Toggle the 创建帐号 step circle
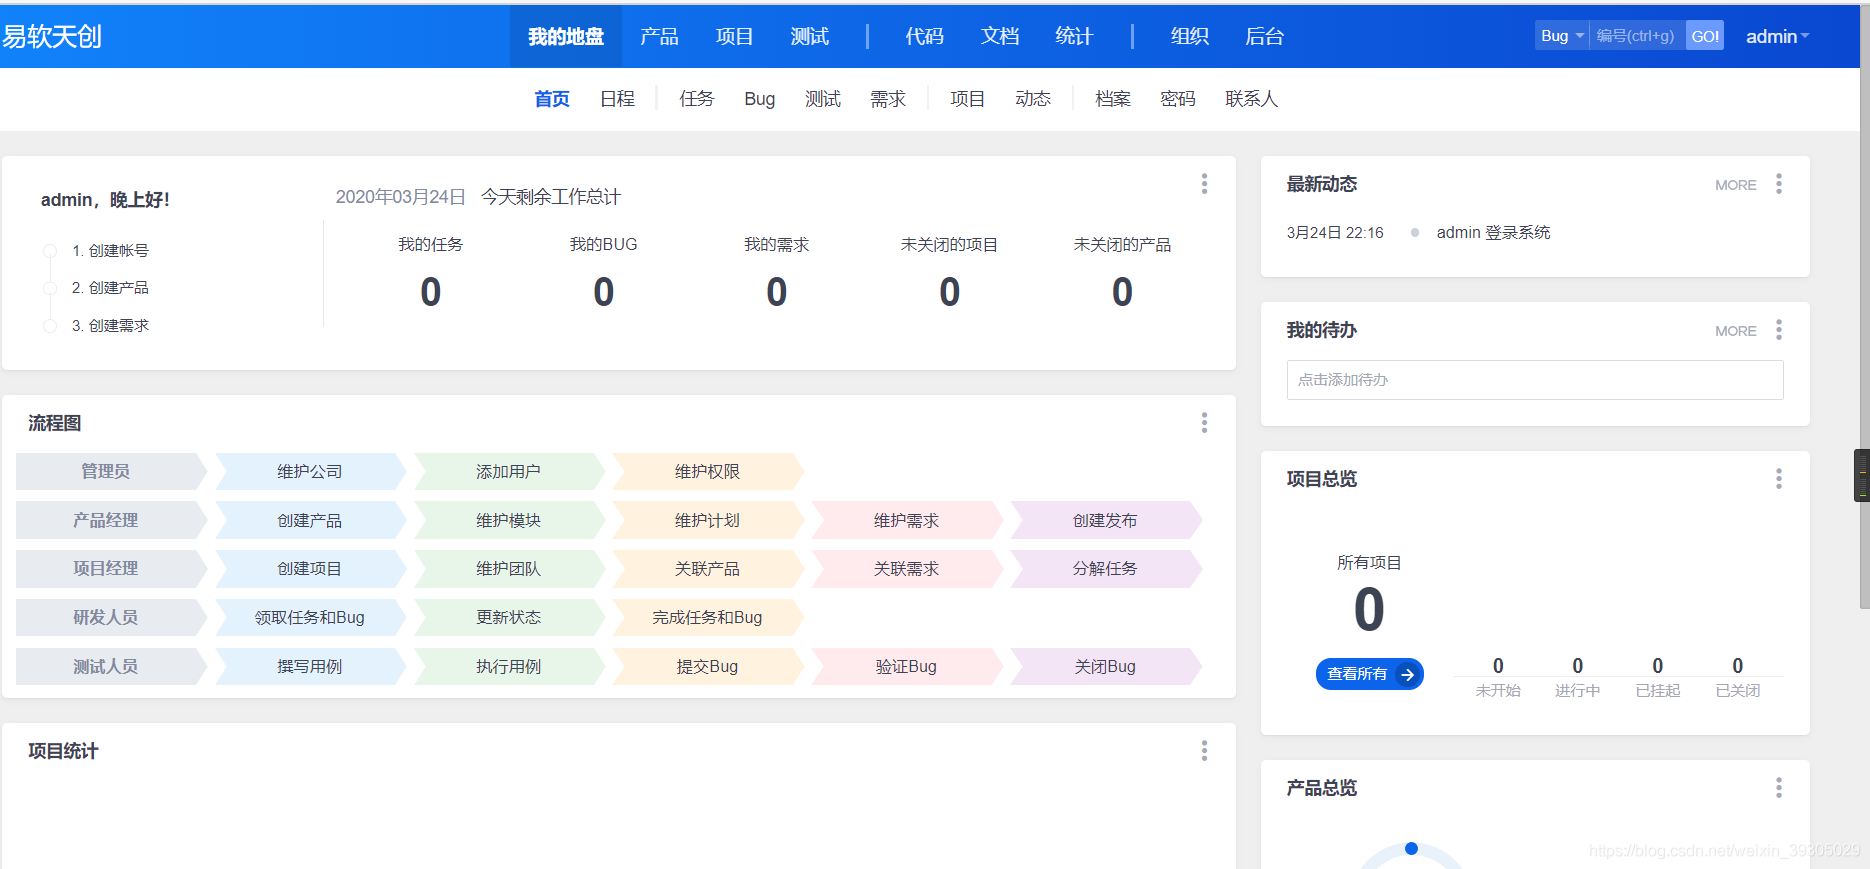Viewport: 1870px width, 869px height. [50, 251]
